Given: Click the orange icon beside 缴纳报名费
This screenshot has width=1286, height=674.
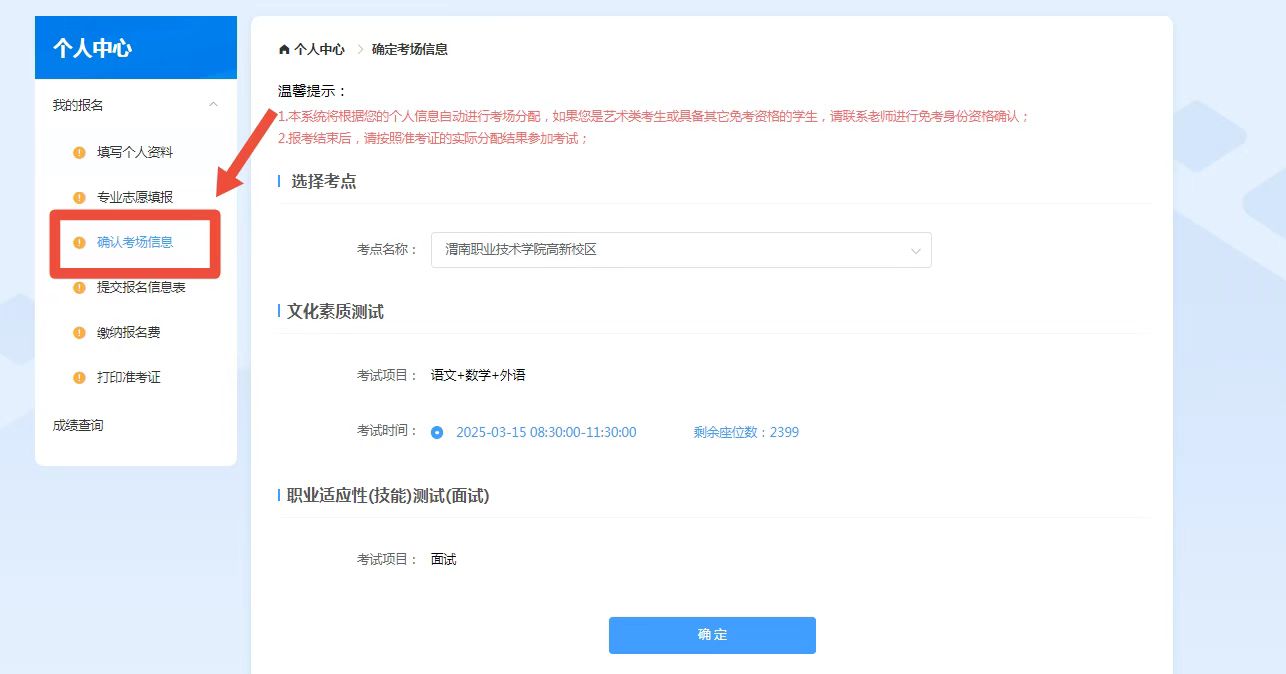Looking at the screenshot, I should point(79,333).
